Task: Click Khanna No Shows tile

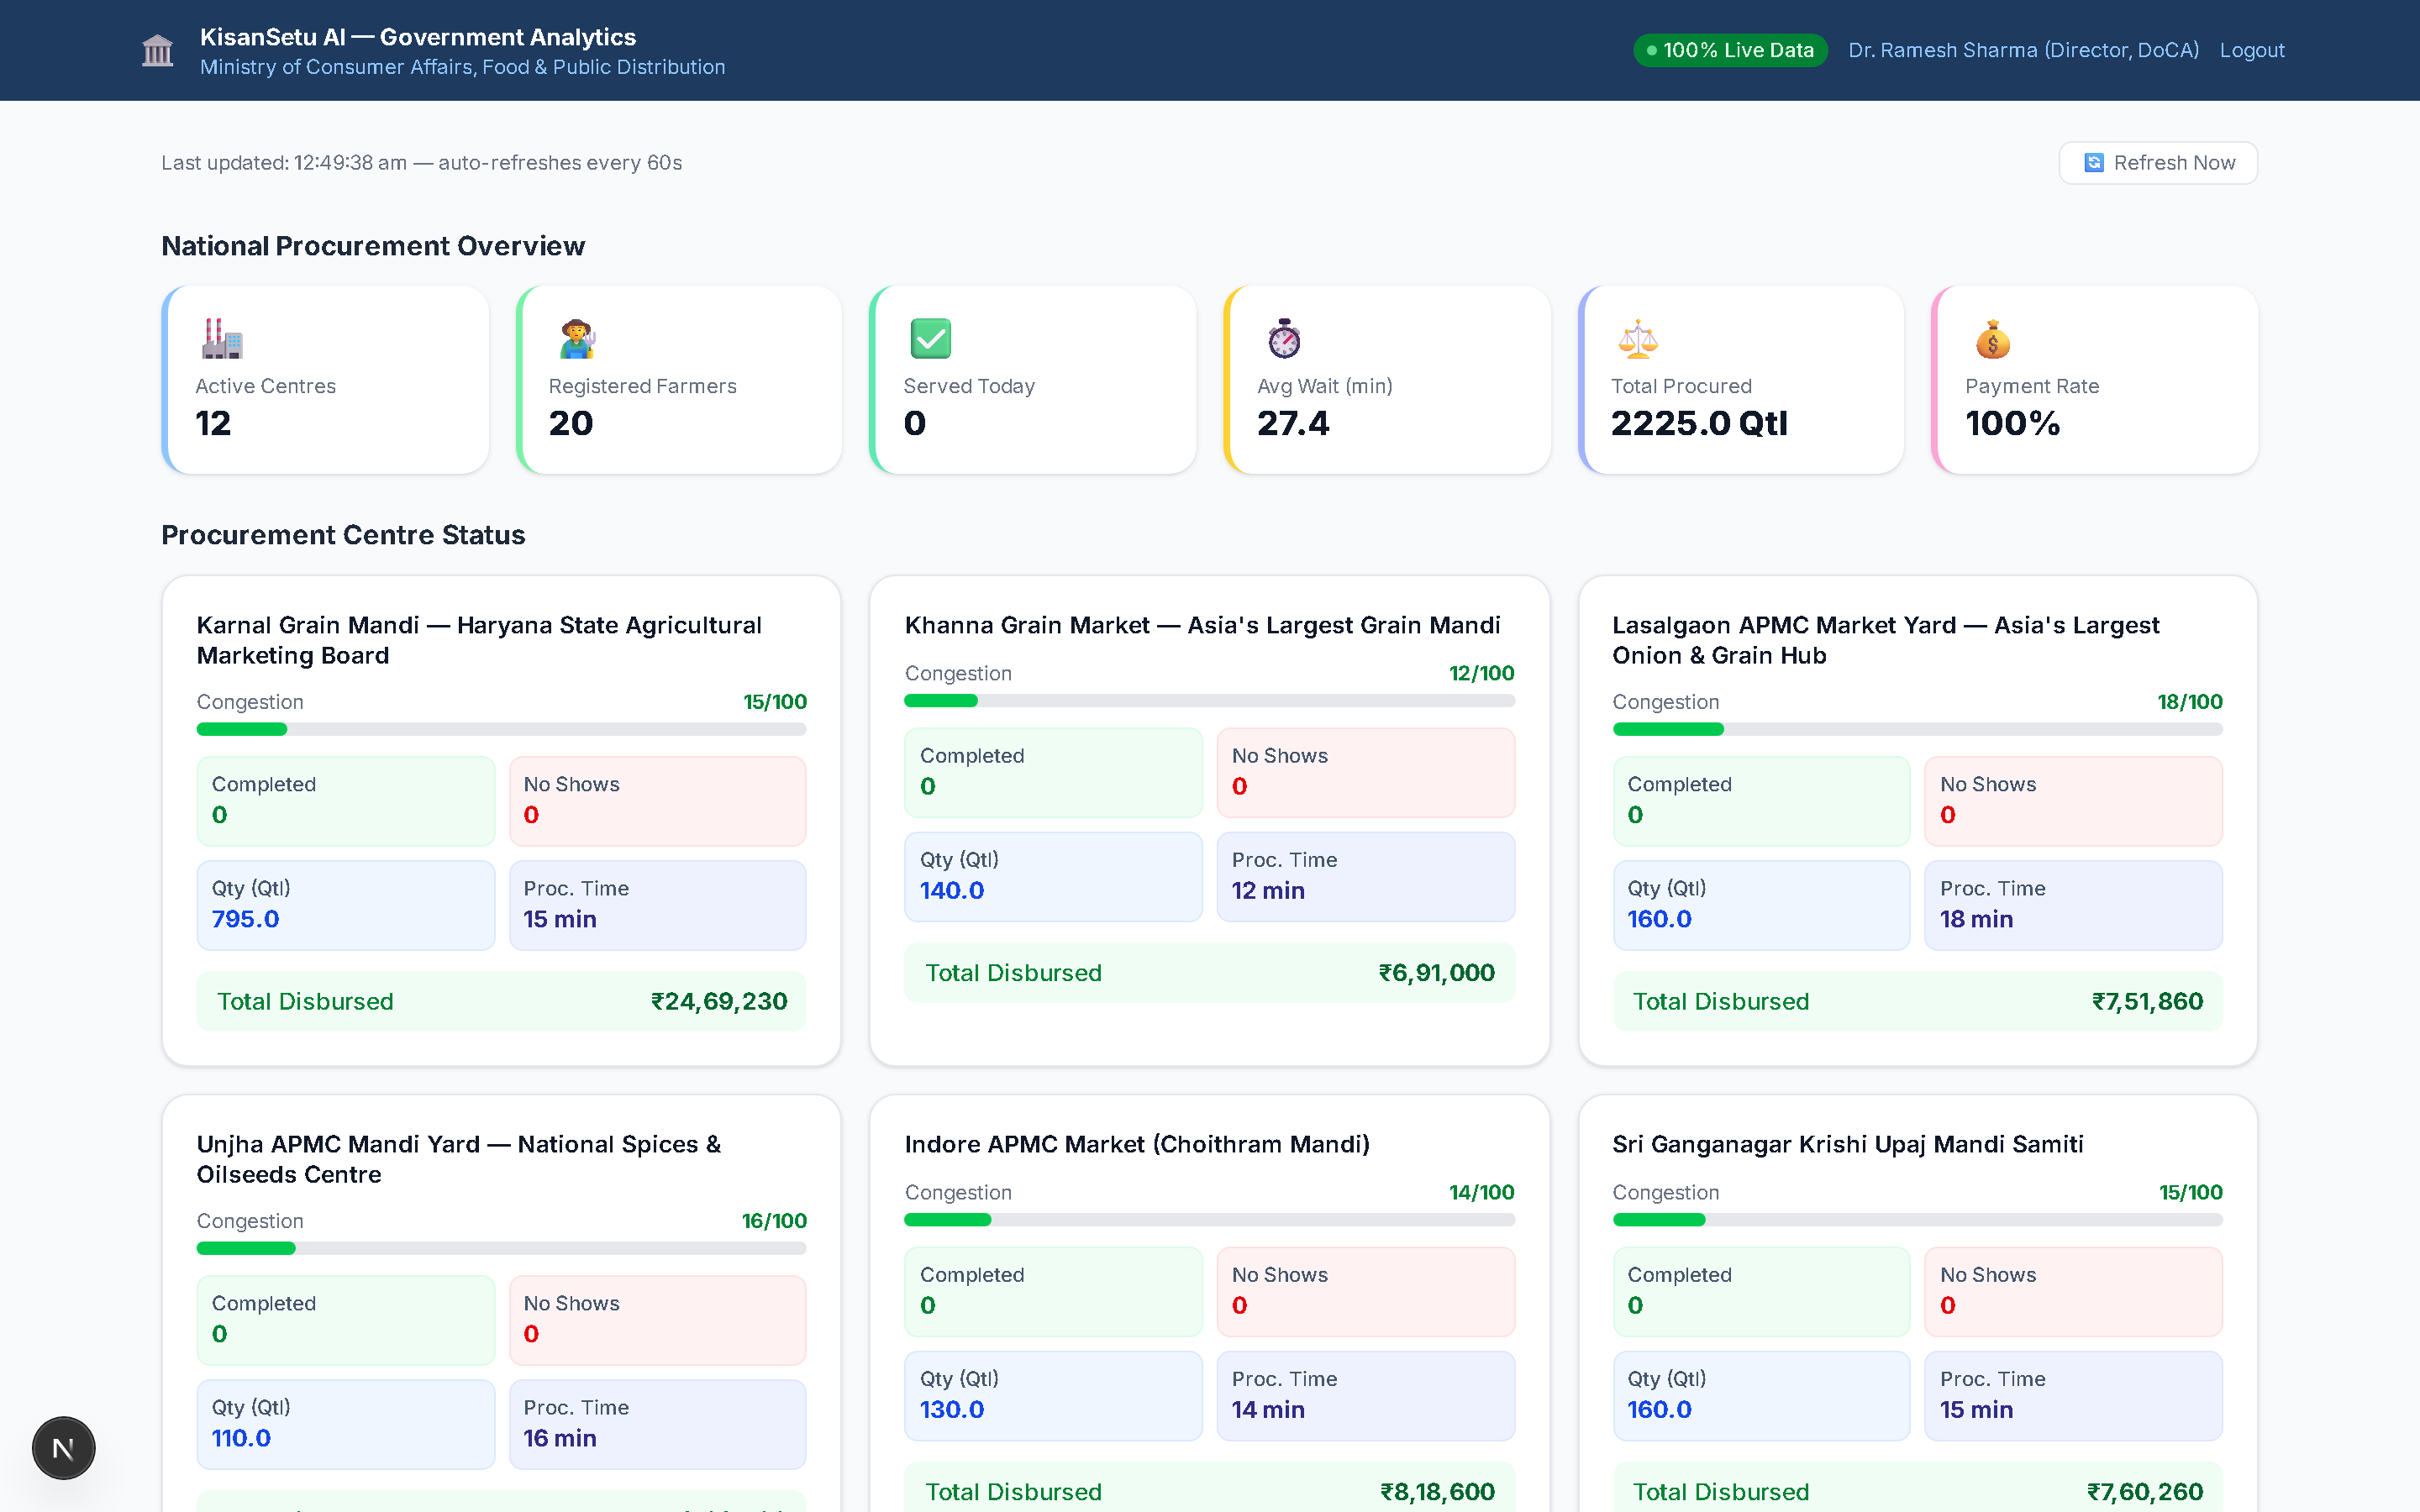Action: pos(1365,773)
